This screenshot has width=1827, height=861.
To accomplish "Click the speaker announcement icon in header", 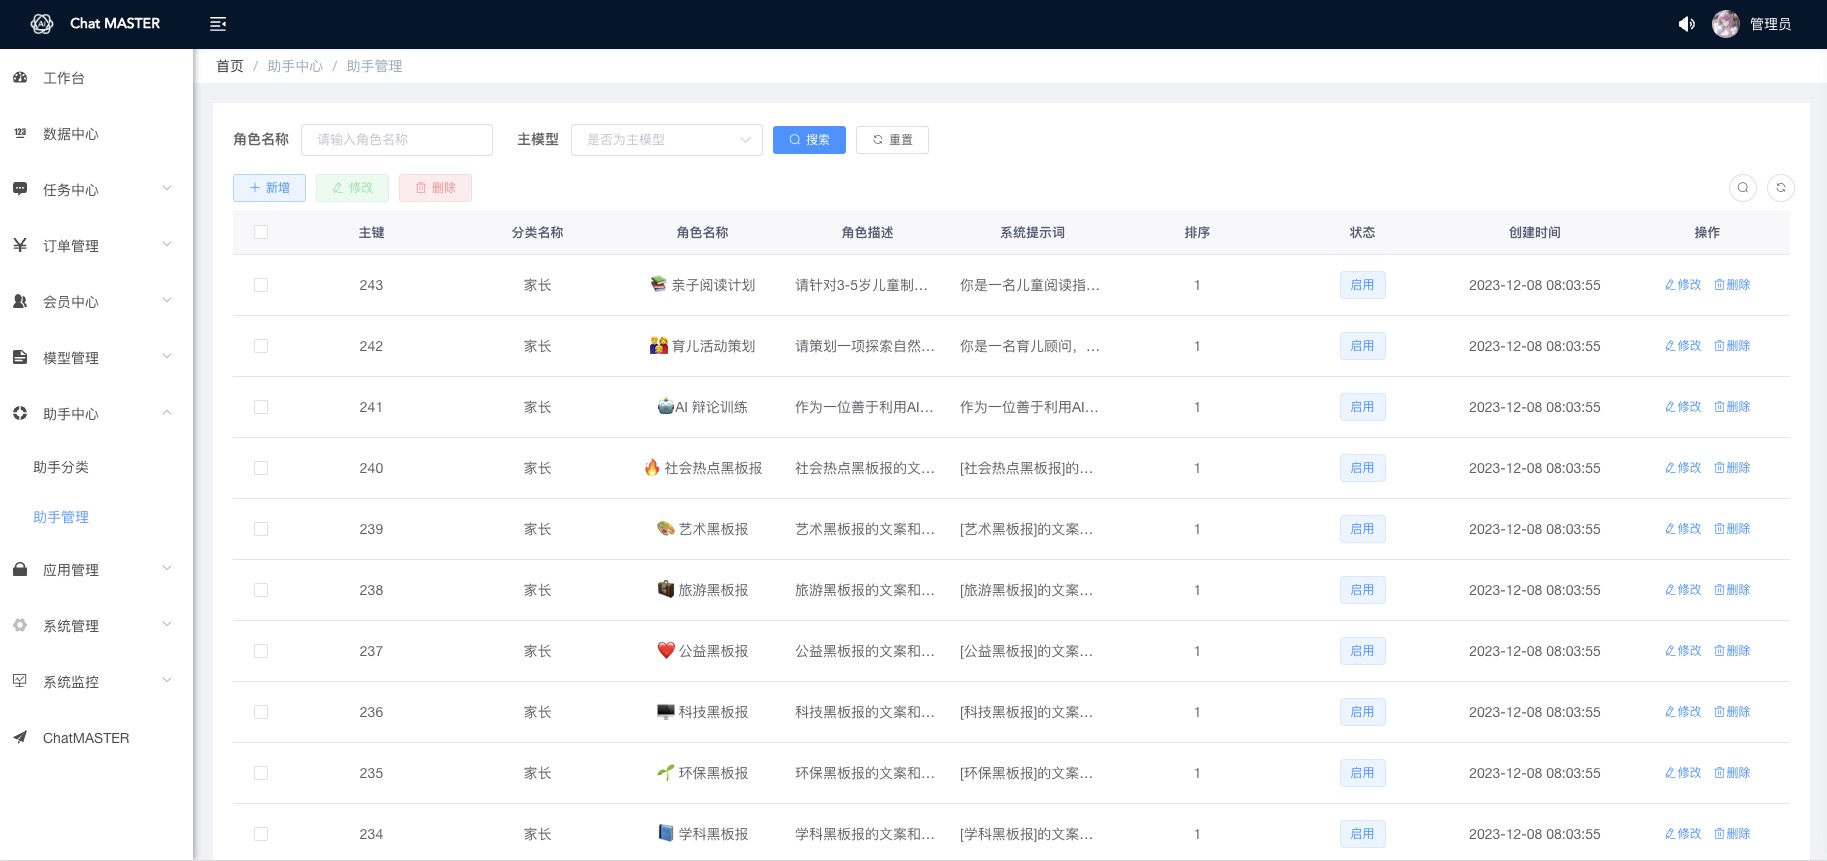I will pyautogui.click(x=1687, y=24).
